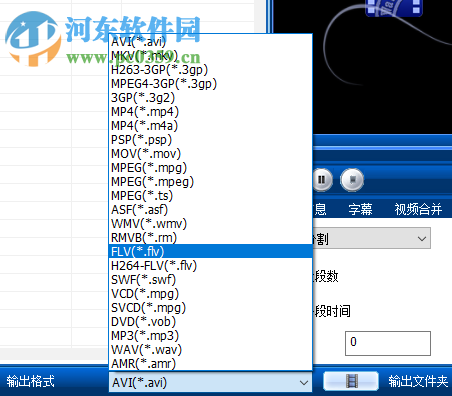Select MOV(*.mov) format
The width and height of the screenshot is (452, 396).
[x=210, y=154]
